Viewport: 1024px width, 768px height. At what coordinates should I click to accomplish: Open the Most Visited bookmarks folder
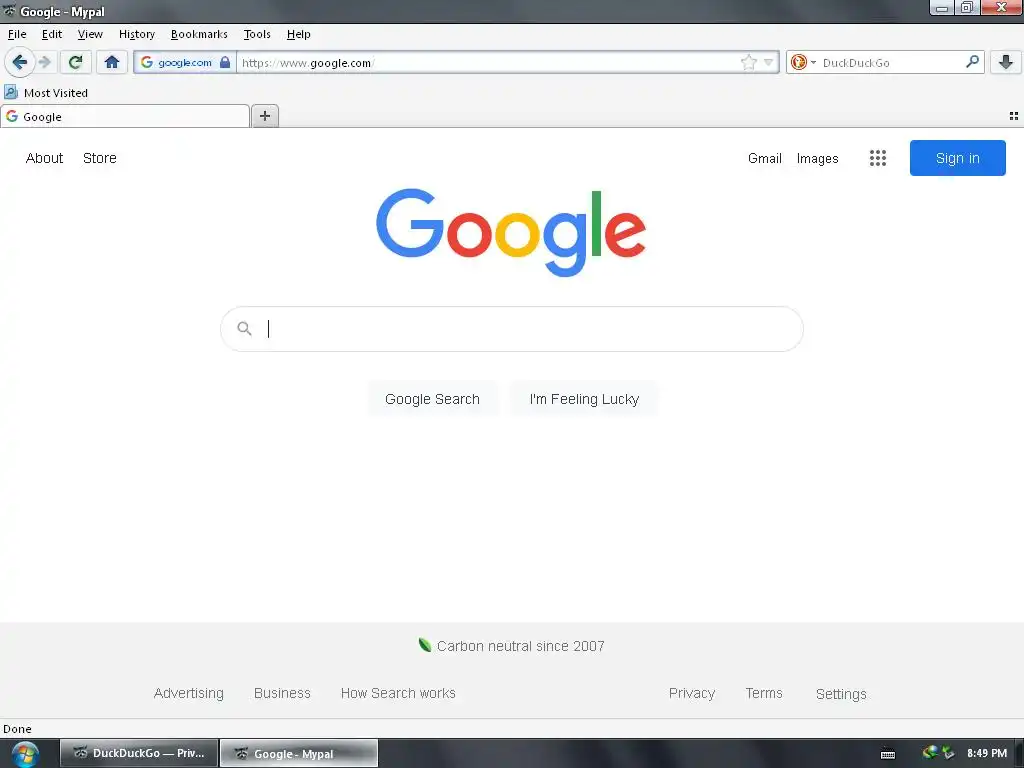[x=46, y=93]
